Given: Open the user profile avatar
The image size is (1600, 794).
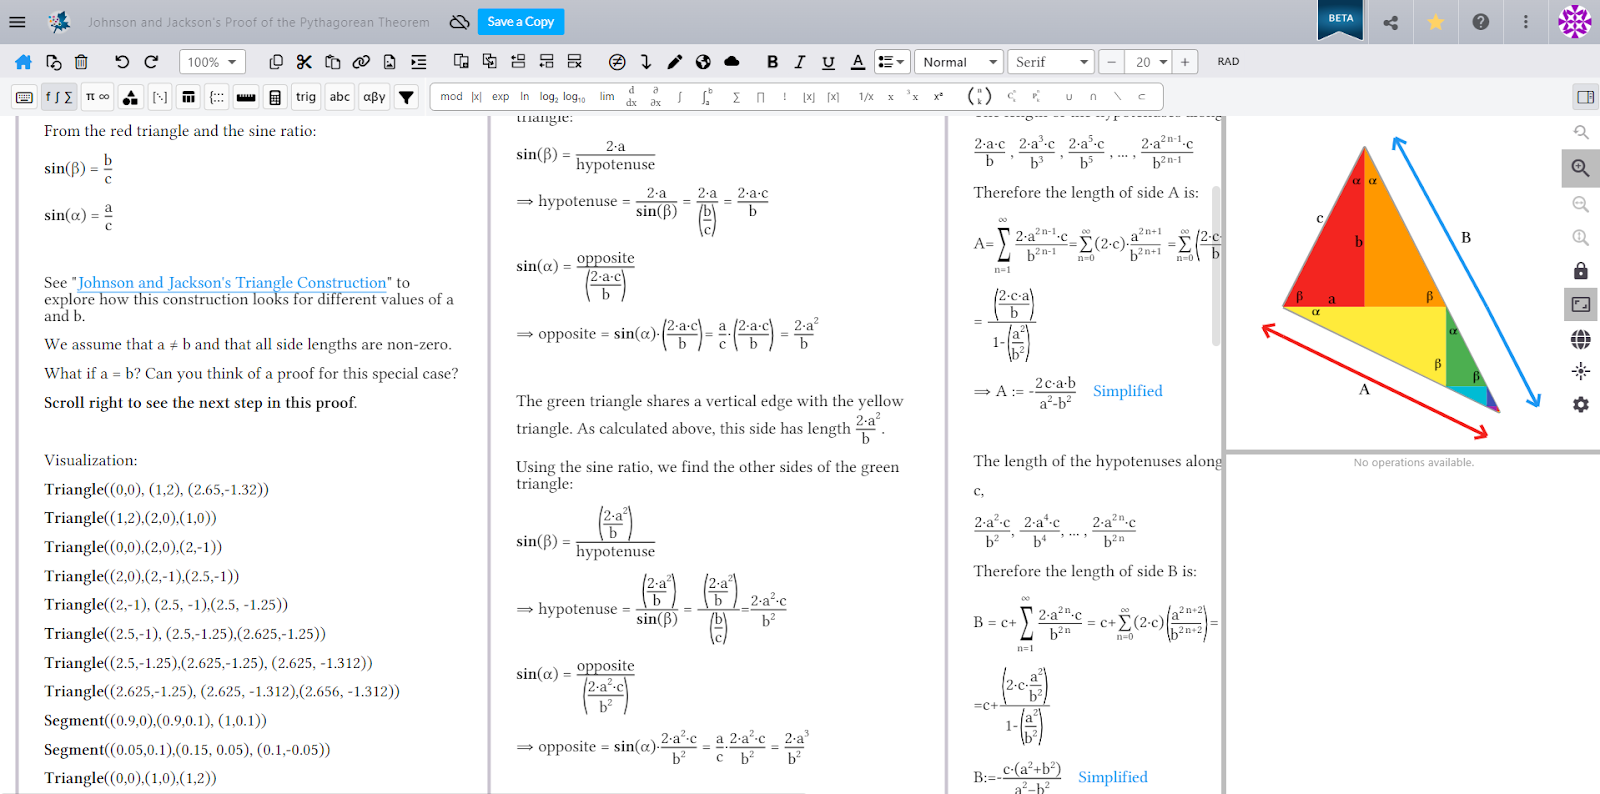Looking at the screenshot, I should (1574, 21).
